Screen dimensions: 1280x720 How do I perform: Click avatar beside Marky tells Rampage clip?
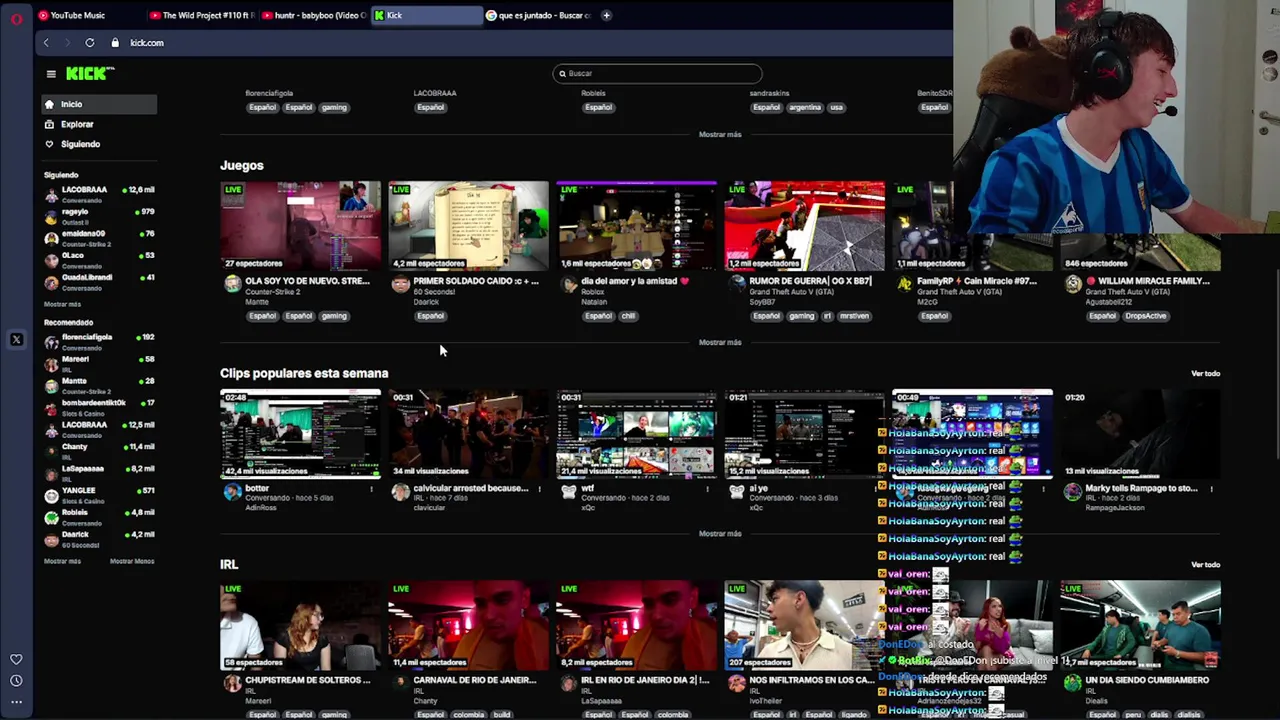click(x=1073, y=492)
